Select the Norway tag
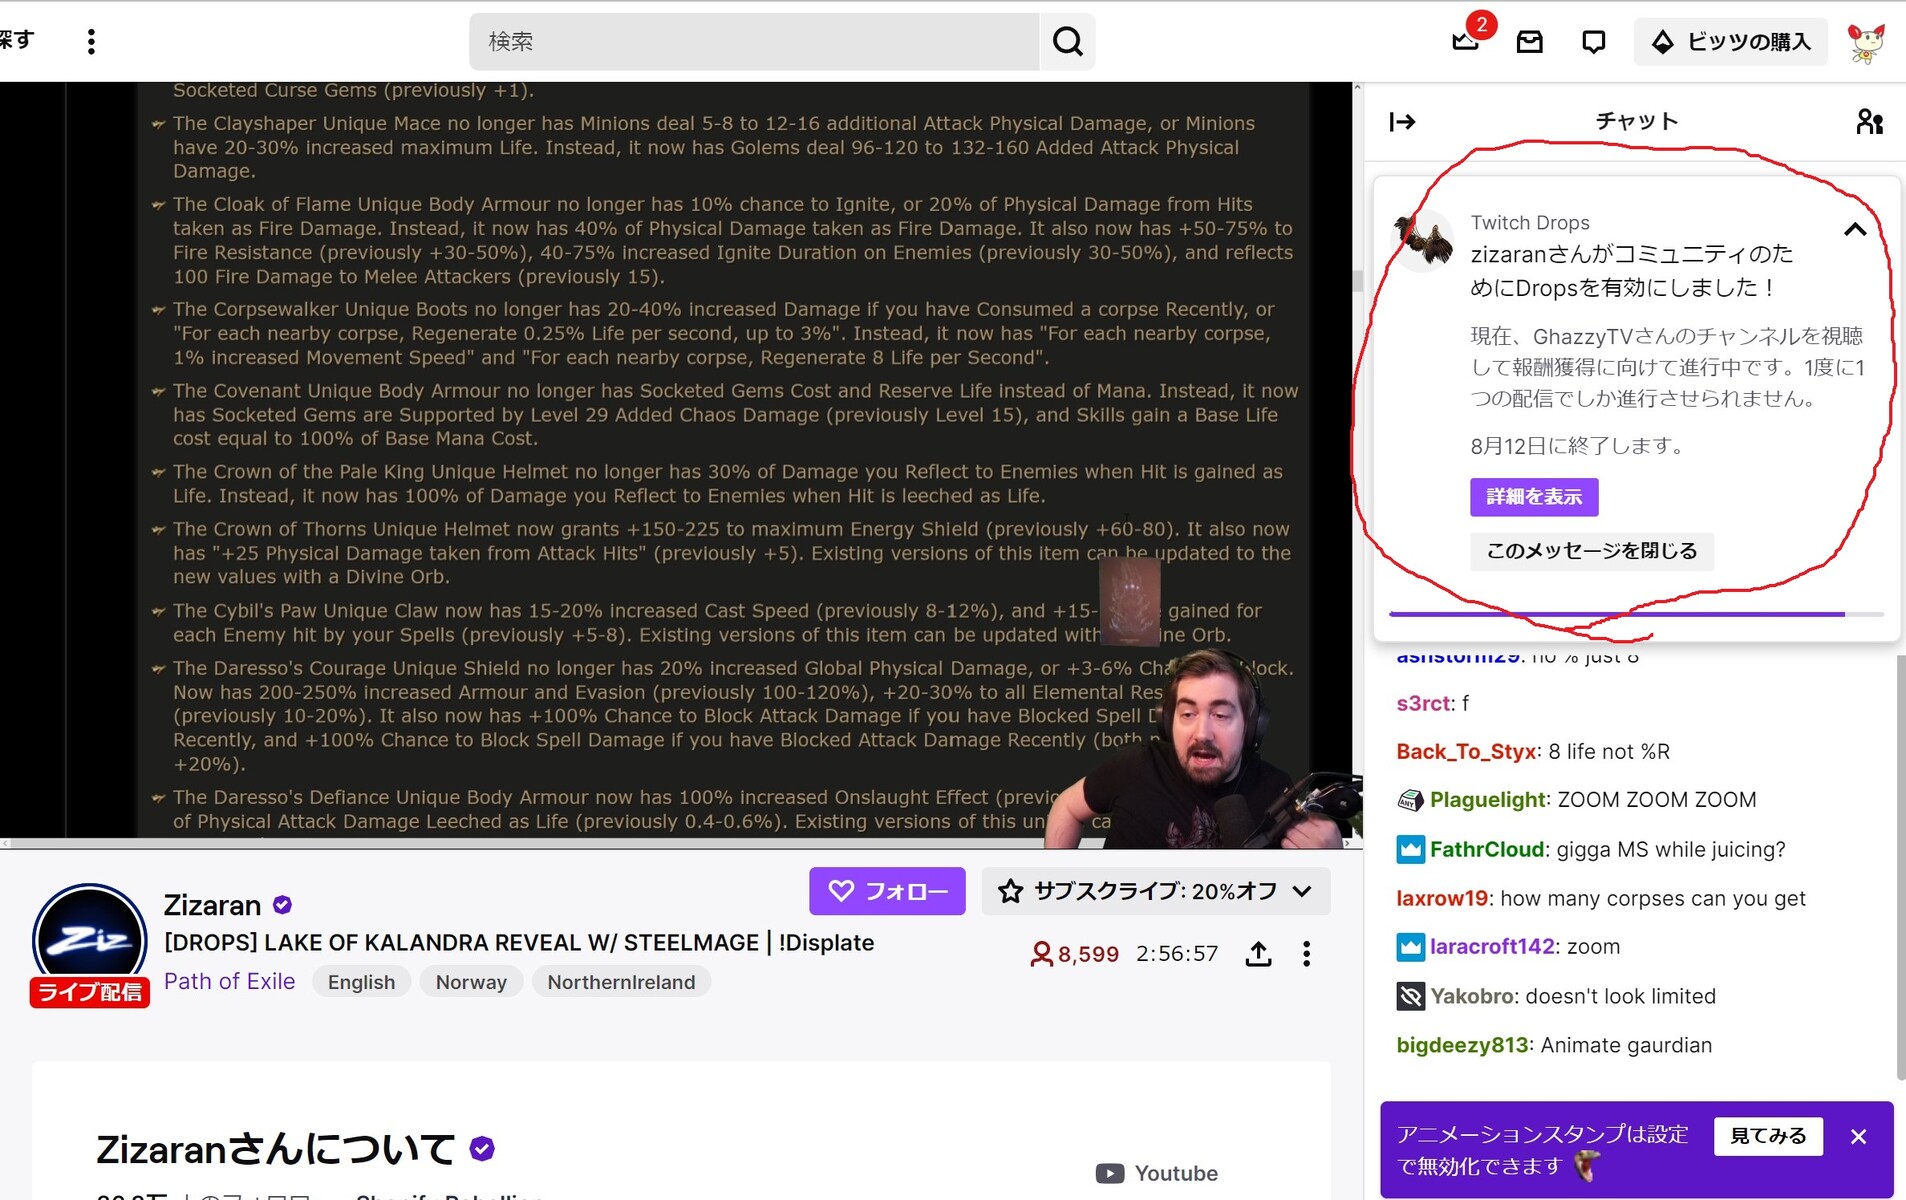The height and width of the screenshot is (1200, 1906). click(471, 982)
